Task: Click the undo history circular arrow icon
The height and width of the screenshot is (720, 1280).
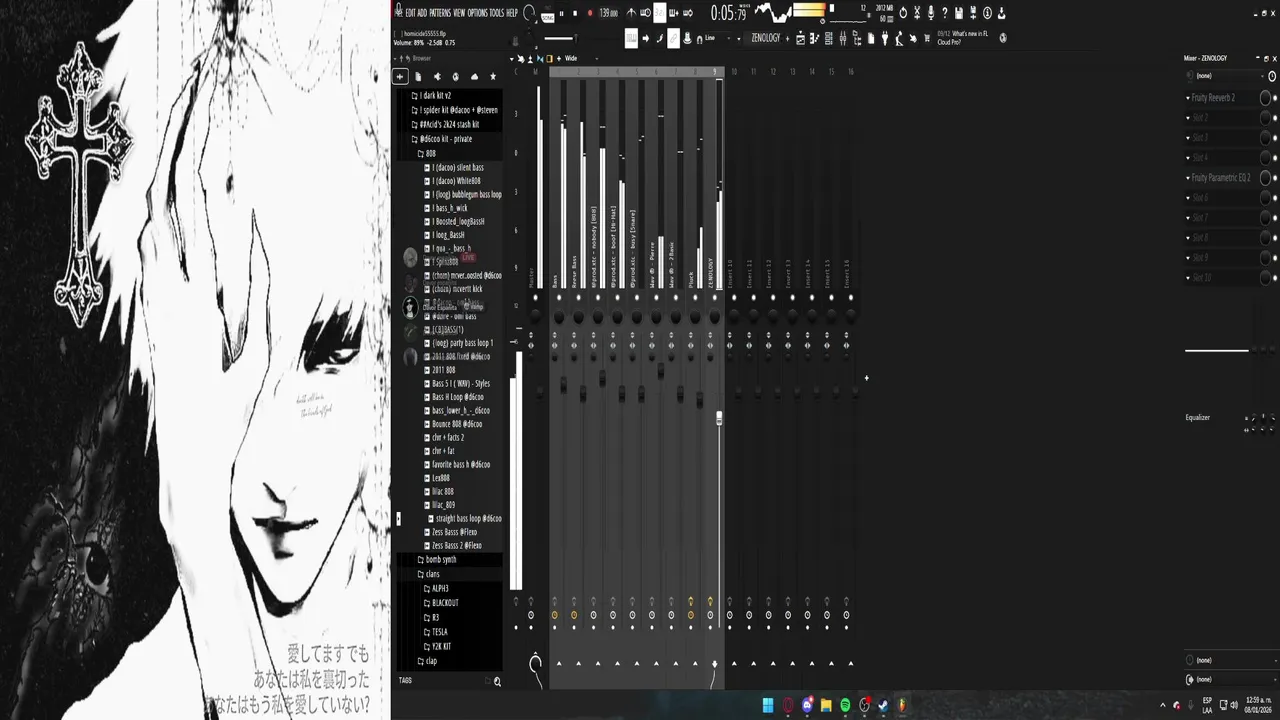Action: pos(903,13)
